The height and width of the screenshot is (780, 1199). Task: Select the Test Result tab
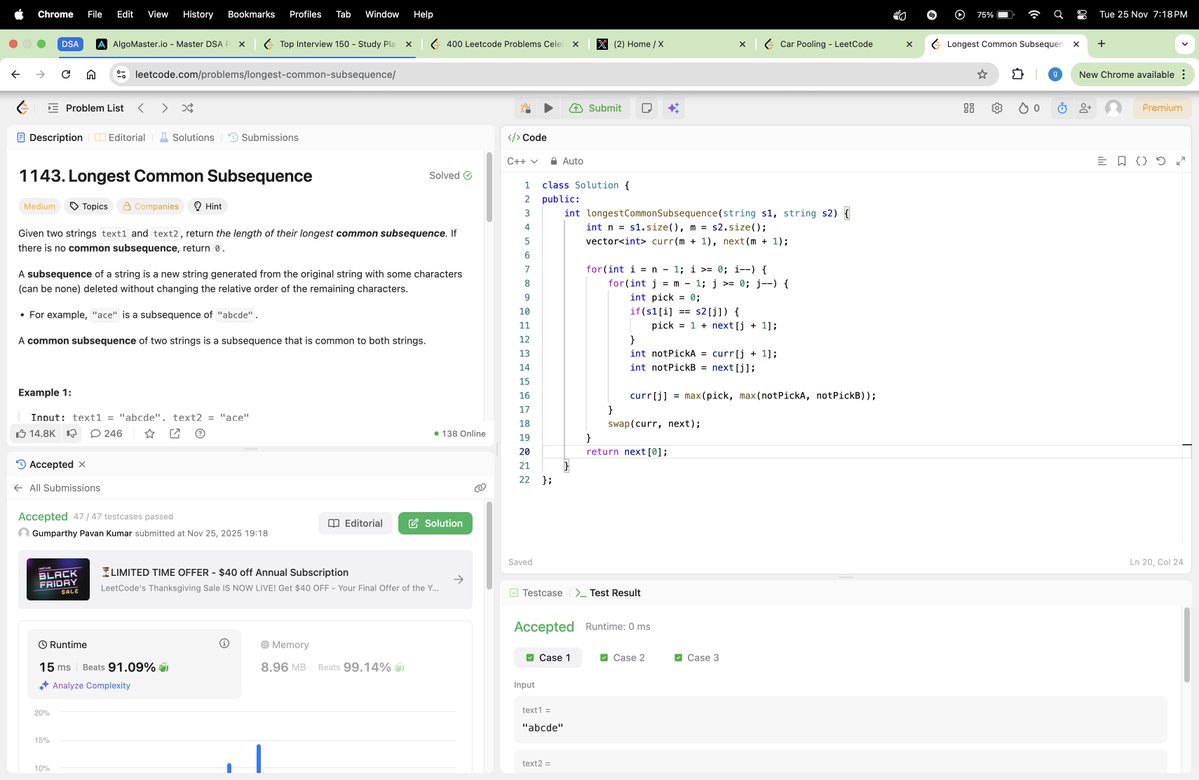pos(608,593)
